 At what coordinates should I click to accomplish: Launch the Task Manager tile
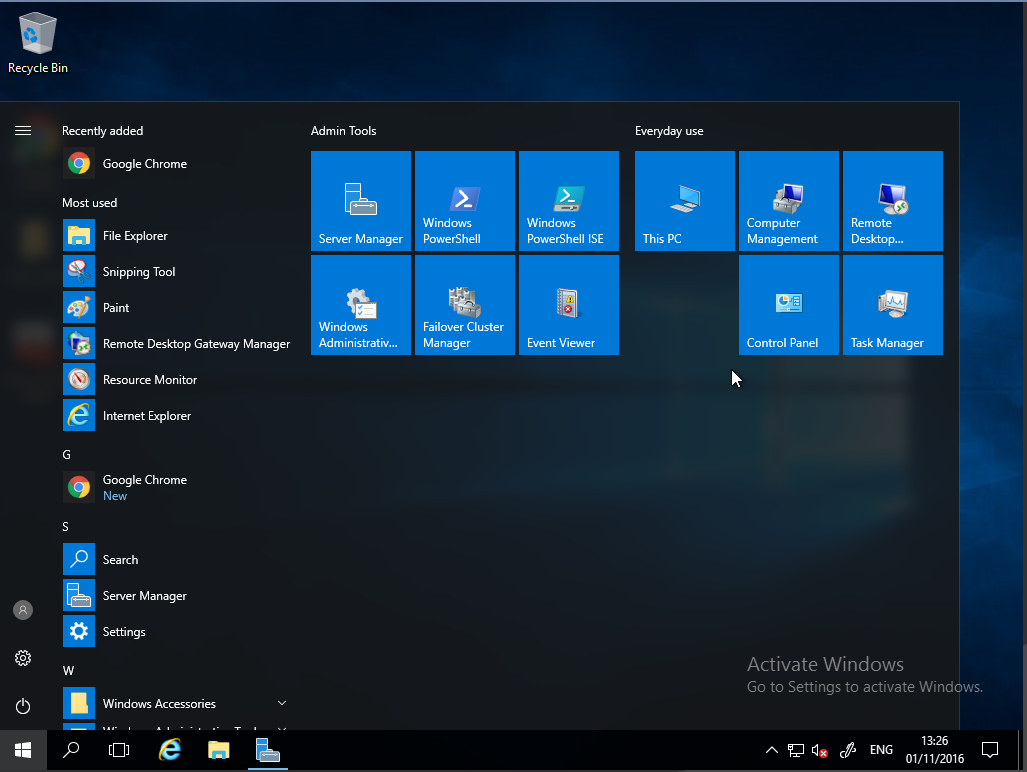[x=893, y=305]
